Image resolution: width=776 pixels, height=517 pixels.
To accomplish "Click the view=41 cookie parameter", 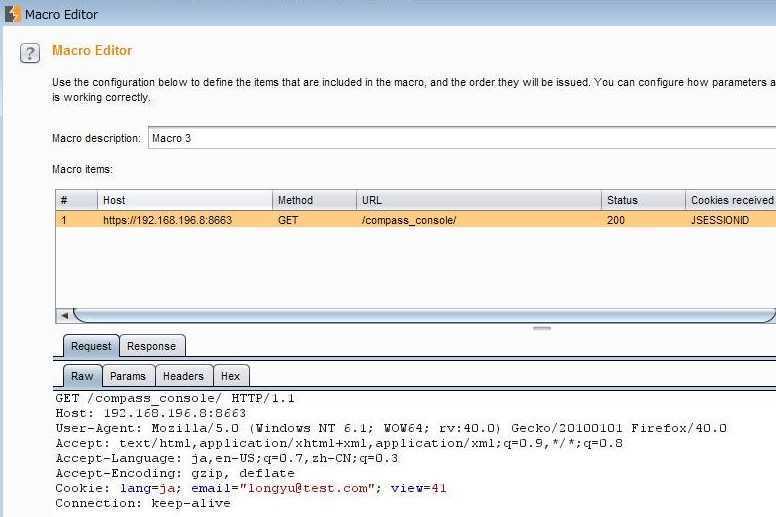I will click(419, 488).
